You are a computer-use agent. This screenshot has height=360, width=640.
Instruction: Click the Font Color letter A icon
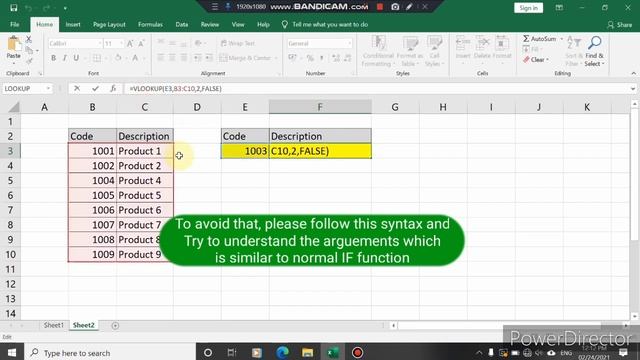point(135,58)
